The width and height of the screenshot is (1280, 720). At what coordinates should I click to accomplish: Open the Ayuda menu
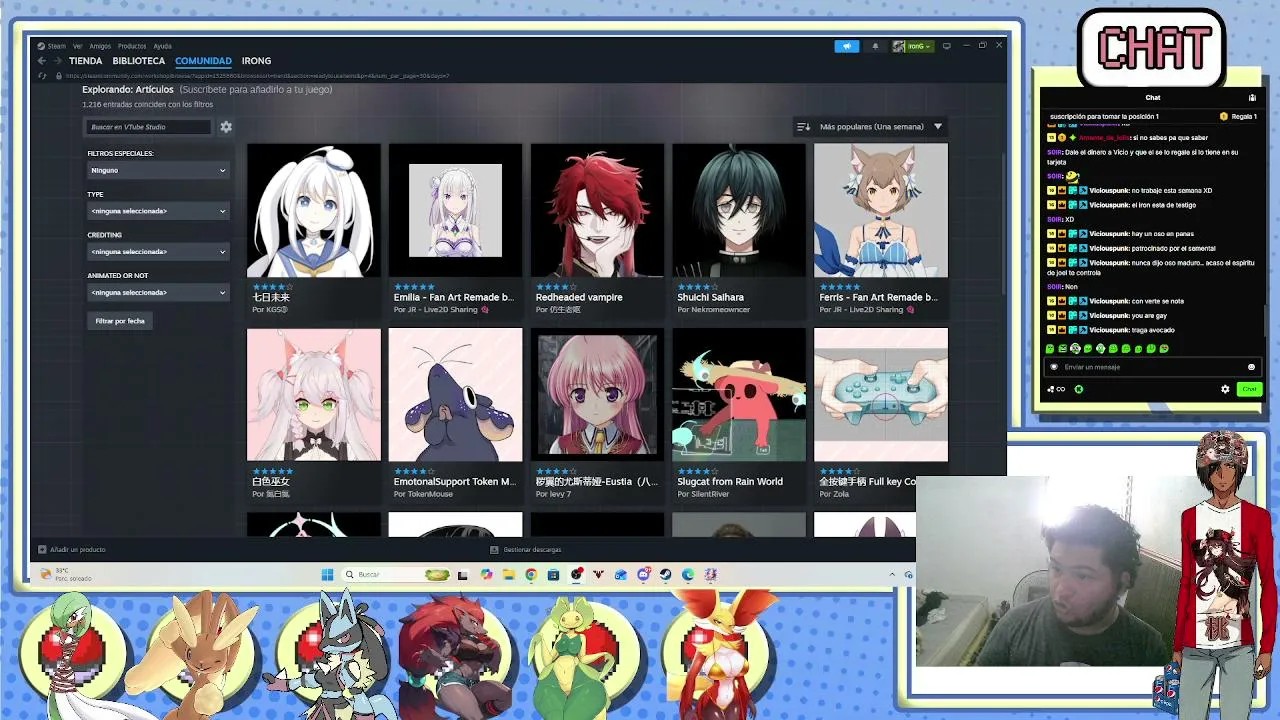click(162, 46)
